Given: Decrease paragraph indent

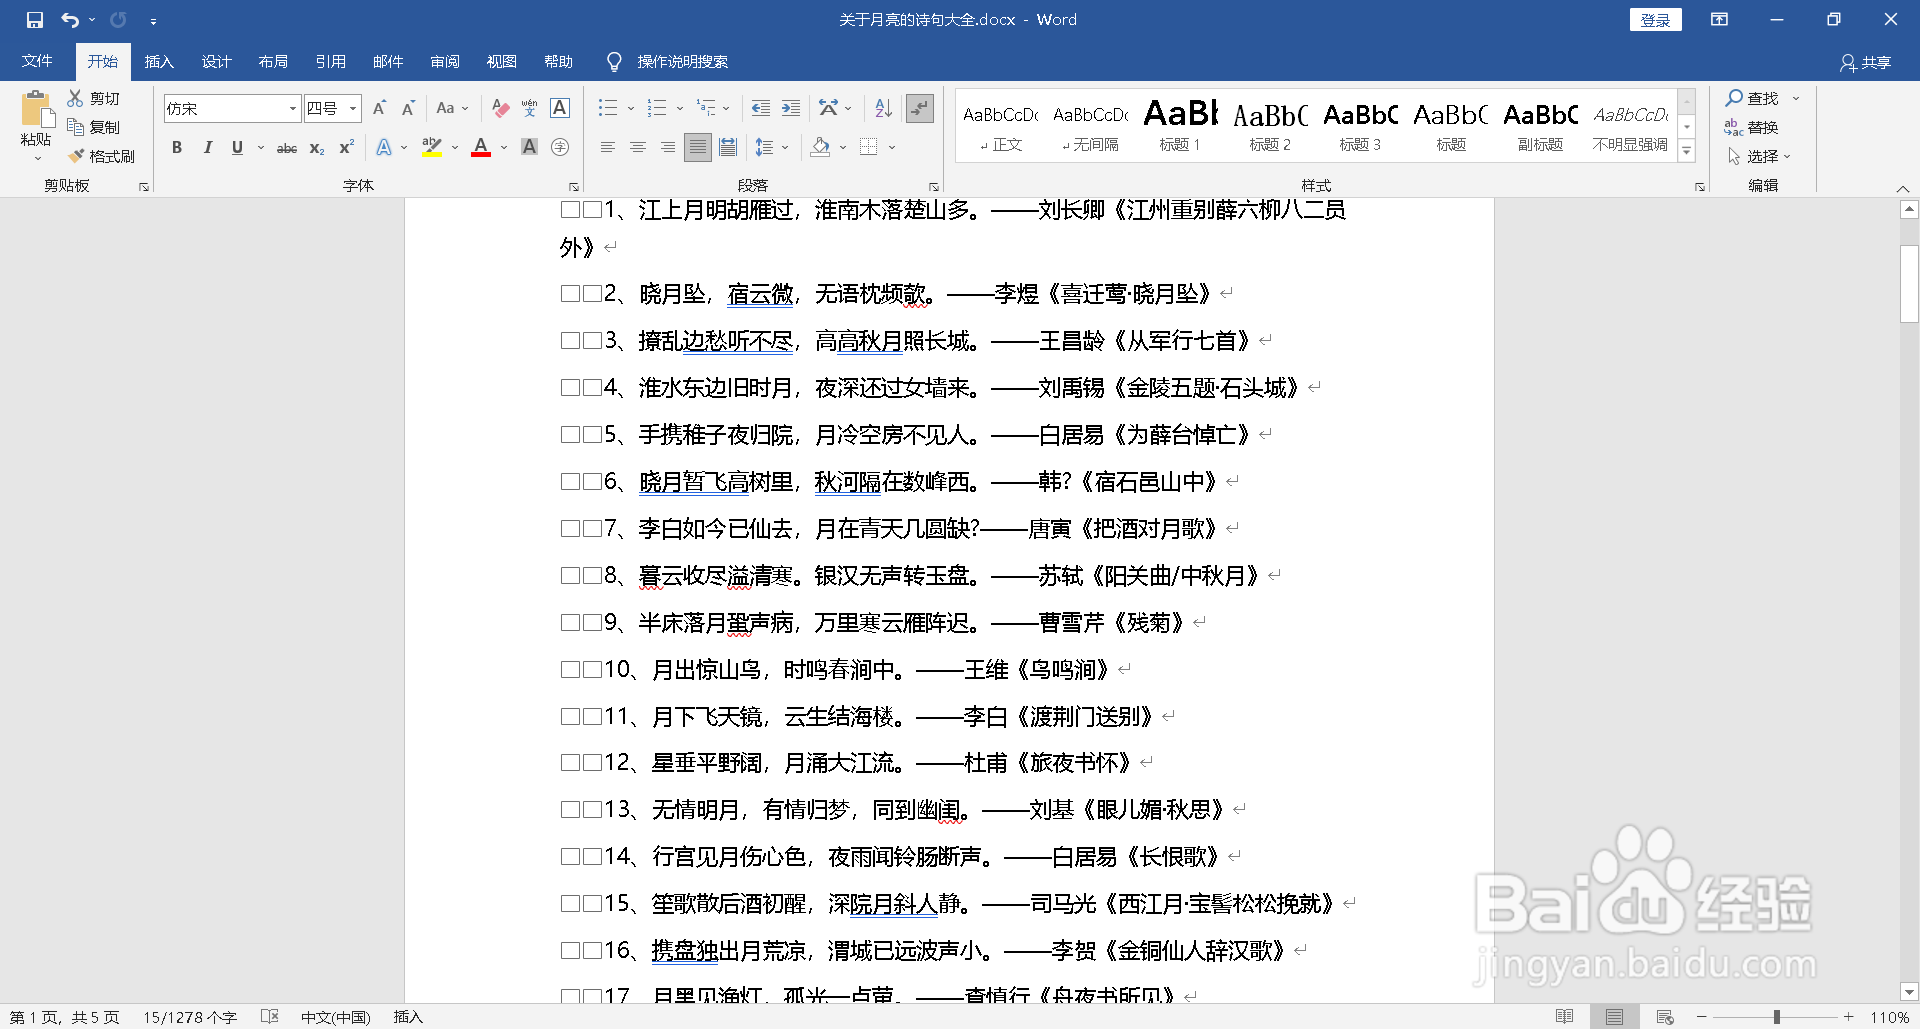Looking at the screenshot, I should 760,108.
